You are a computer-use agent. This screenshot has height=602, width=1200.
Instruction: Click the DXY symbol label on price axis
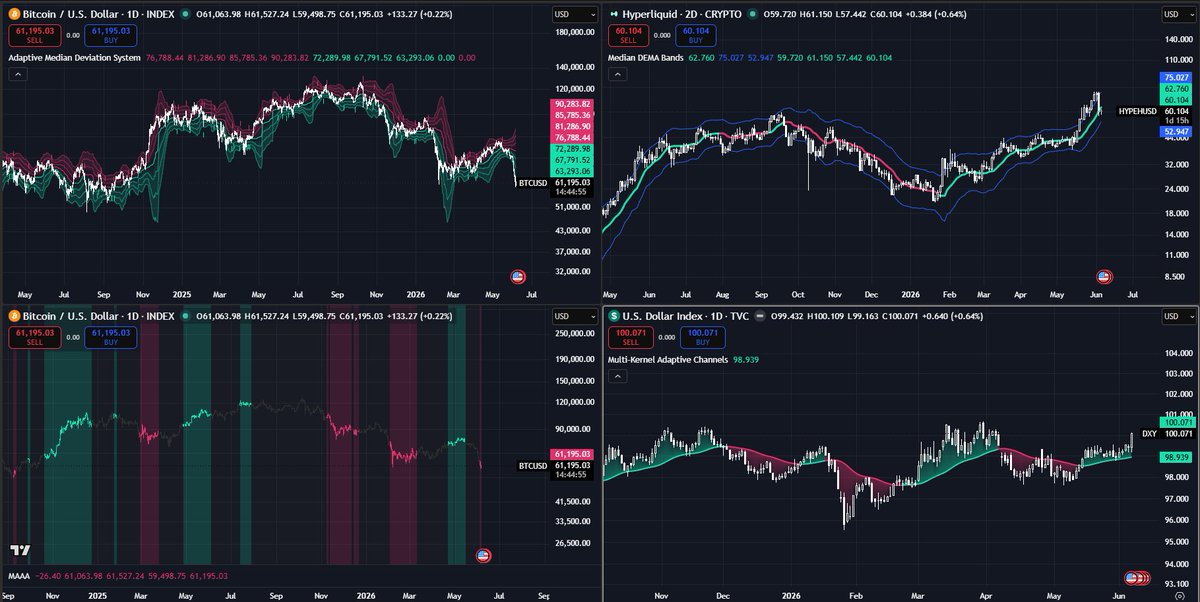(x=1149, y=434)
